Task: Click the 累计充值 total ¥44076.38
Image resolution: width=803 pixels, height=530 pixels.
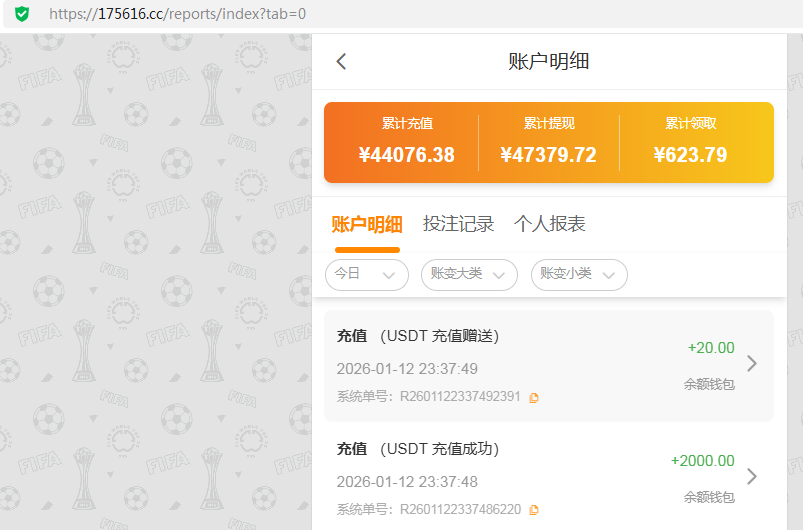Action: click(407, 155)
